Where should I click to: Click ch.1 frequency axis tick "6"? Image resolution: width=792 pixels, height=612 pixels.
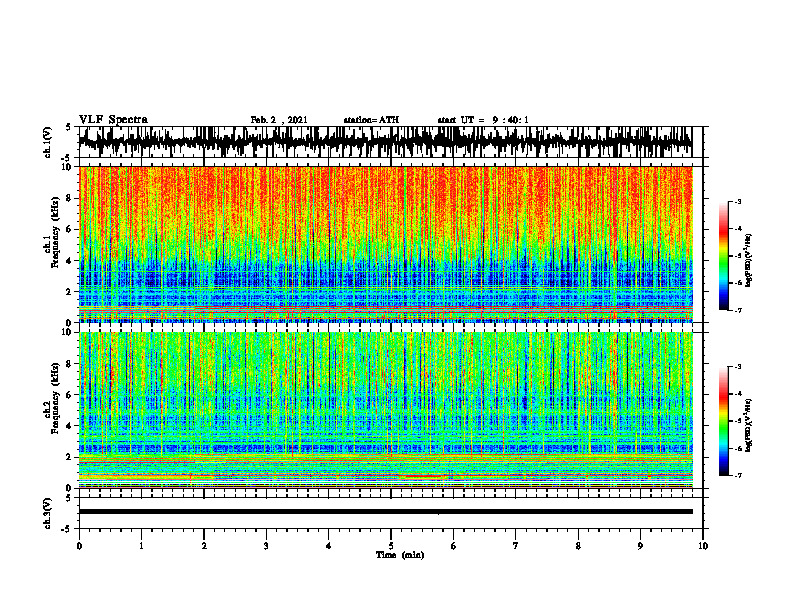pyautogui.click(x=71, y=230)
